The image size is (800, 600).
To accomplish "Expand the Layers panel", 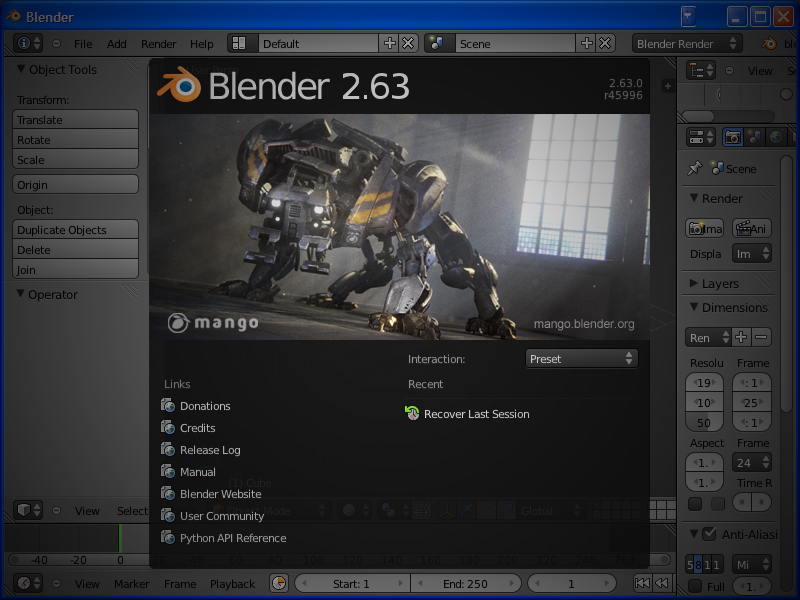I will pyautogui.click(x=693, y=283).
